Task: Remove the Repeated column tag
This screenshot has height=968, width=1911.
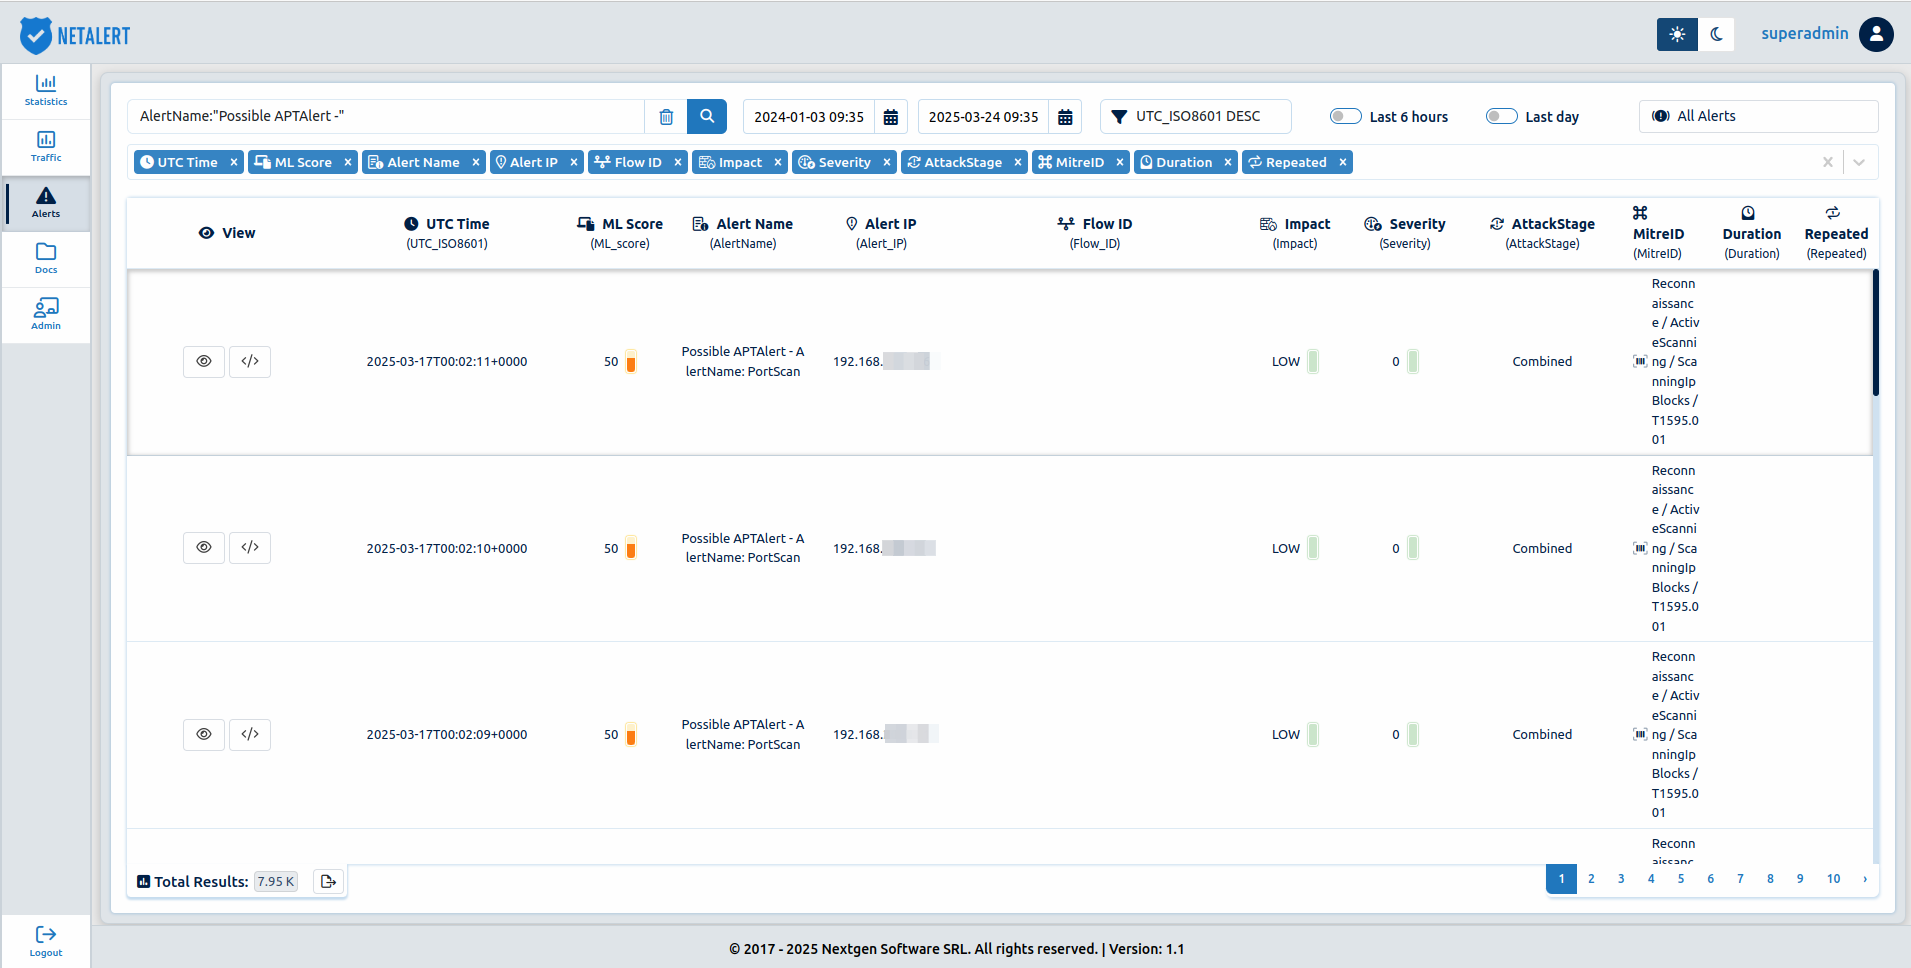Action: click(x=1343, y=162)
